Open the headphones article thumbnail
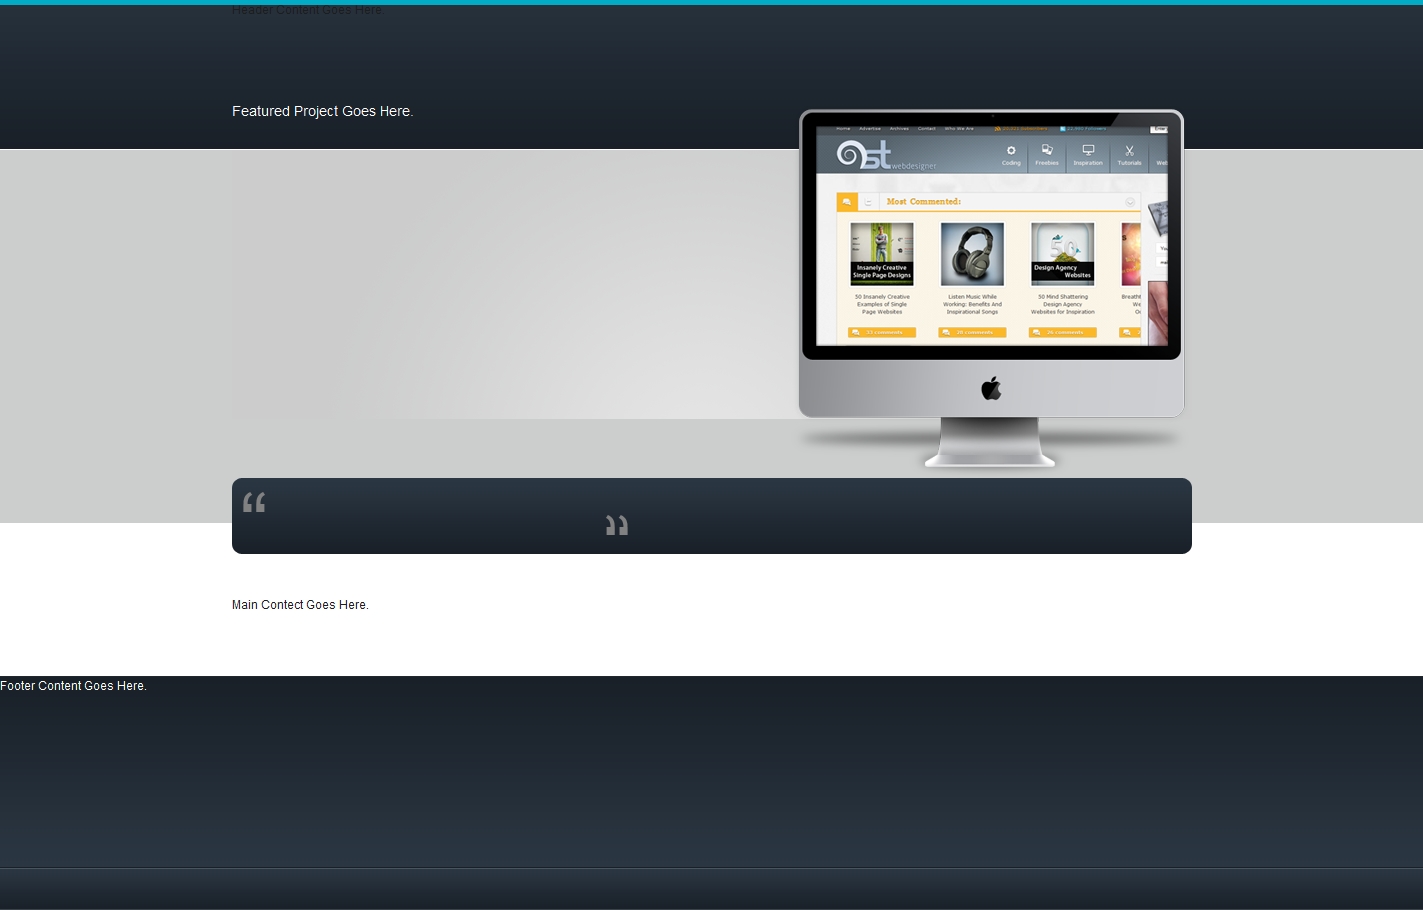Viewport: 1423px width, 910px height. 972,254
